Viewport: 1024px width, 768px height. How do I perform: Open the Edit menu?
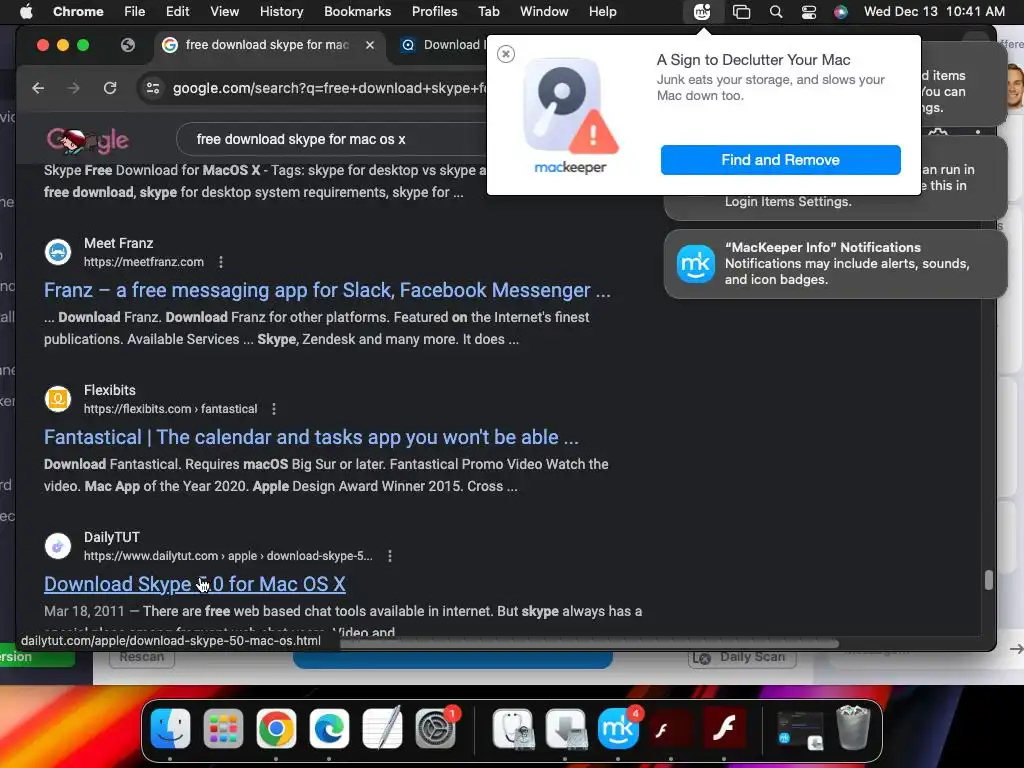tap(177, 11)
